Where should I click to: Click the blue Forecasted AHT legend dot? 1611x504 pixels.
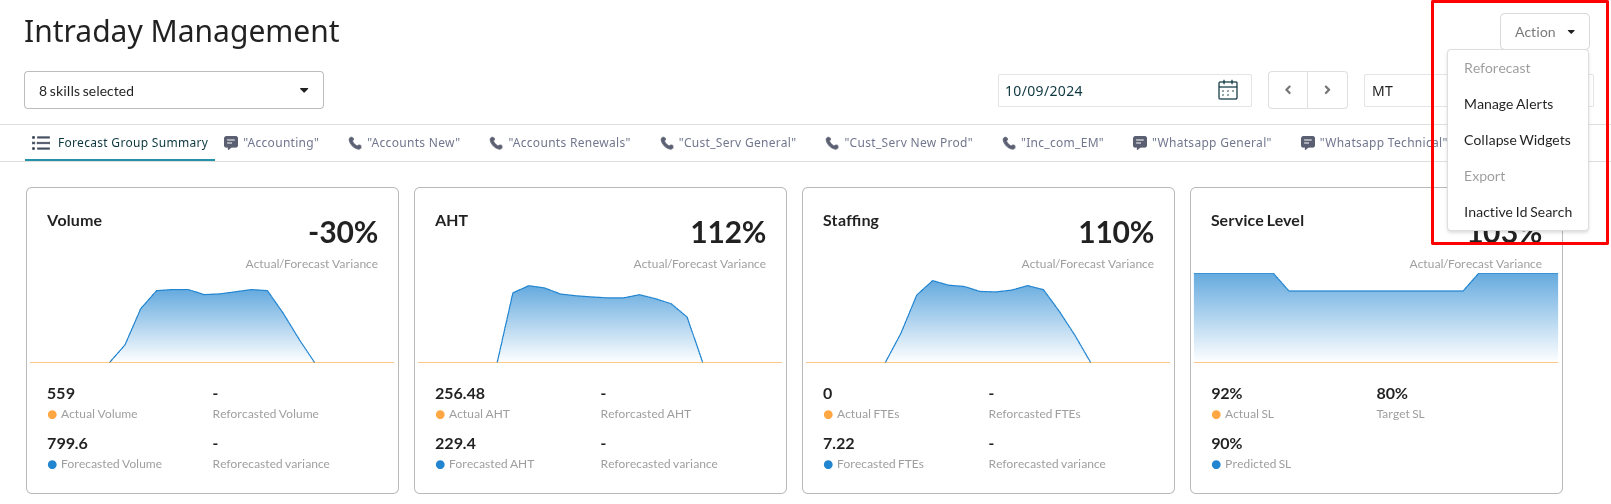[x=440, y=464]
